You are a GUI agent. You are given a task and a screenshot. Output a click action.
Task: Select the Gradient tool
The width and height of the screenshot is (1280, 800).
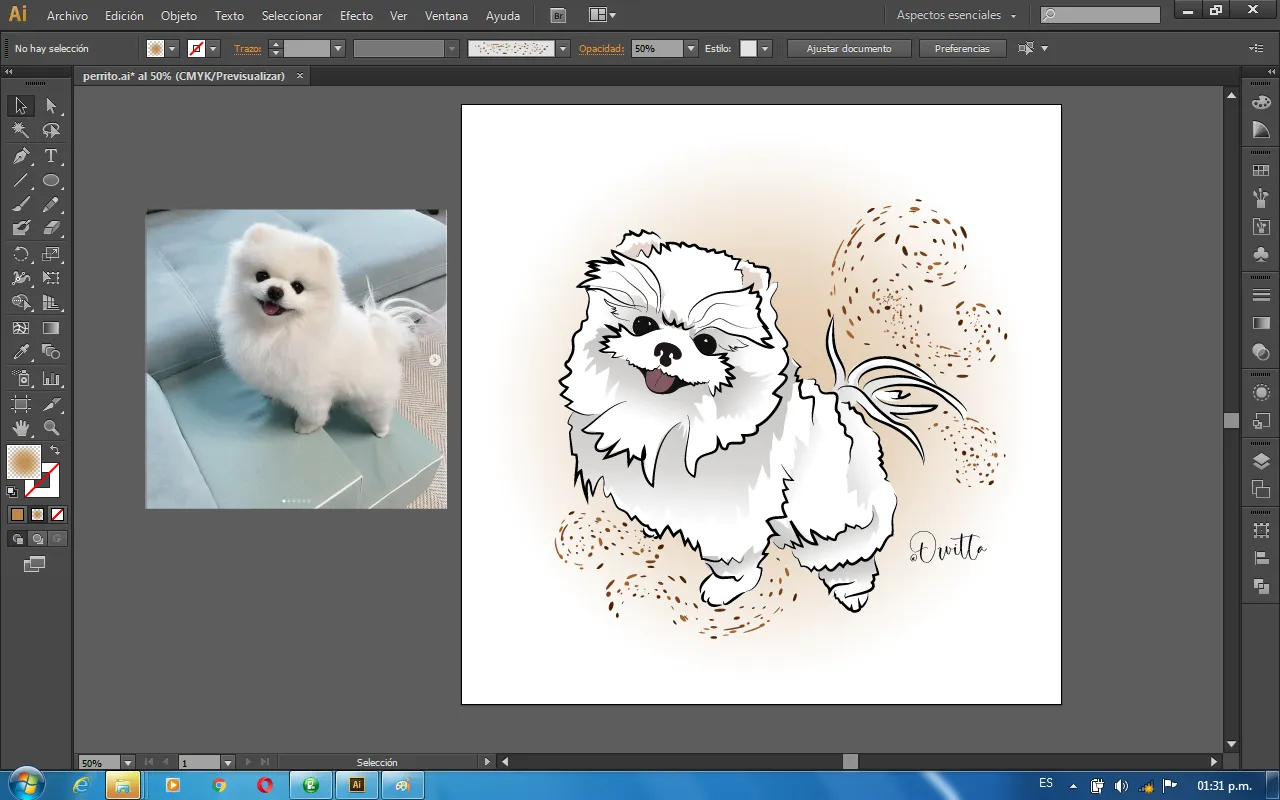point(51,328)
